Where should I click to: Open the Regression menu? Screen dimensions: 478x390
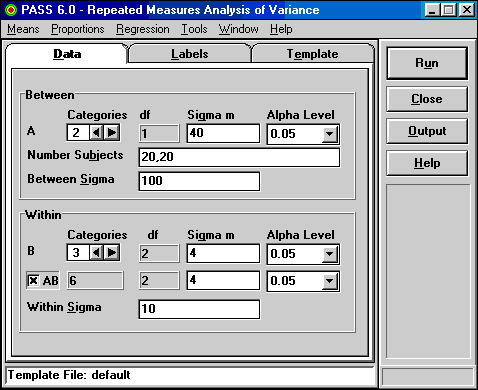pos(143,29)
